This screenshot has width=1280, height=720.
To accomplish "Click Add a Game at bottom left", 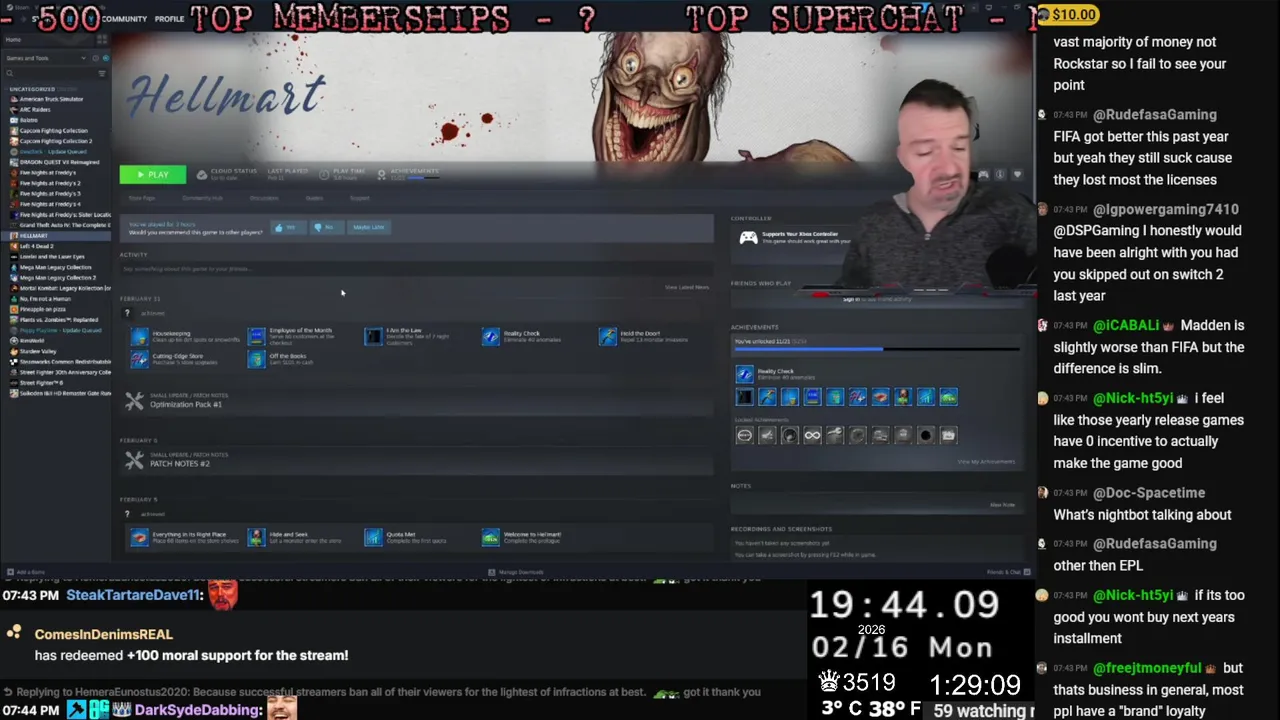I will (26, 572).
